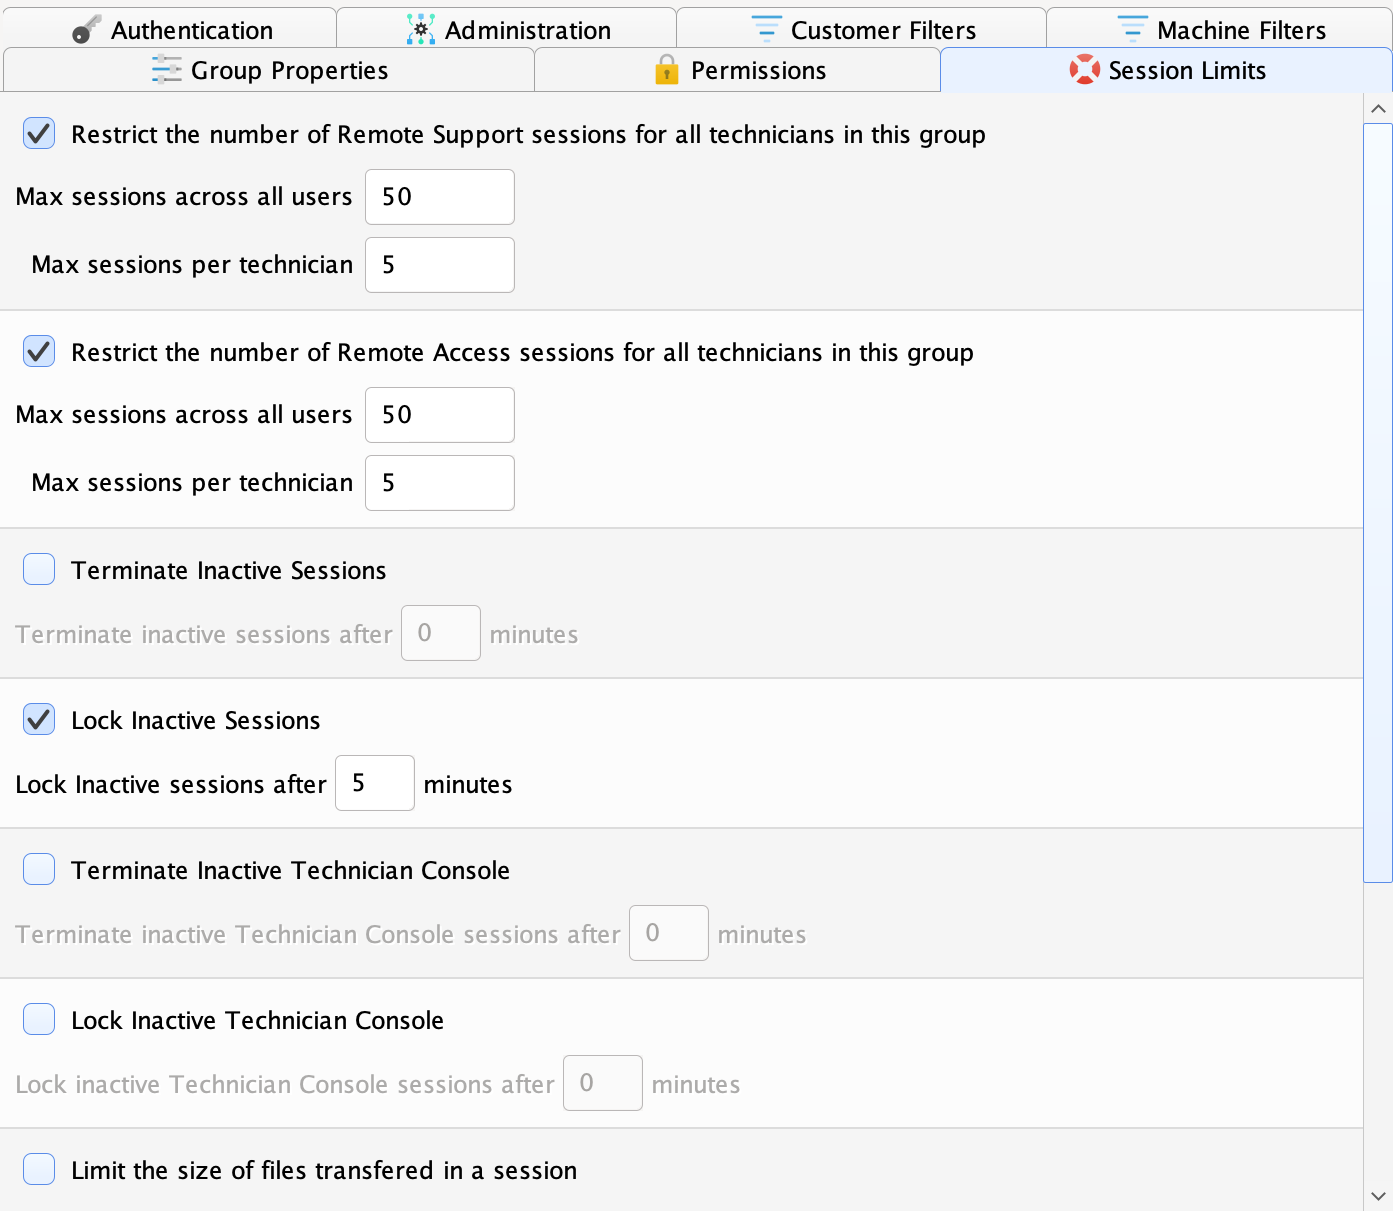Click the scrollbar up arrow
Screen dimensions: 1393x1211
pyautogui.click(x=1378, y=108)
